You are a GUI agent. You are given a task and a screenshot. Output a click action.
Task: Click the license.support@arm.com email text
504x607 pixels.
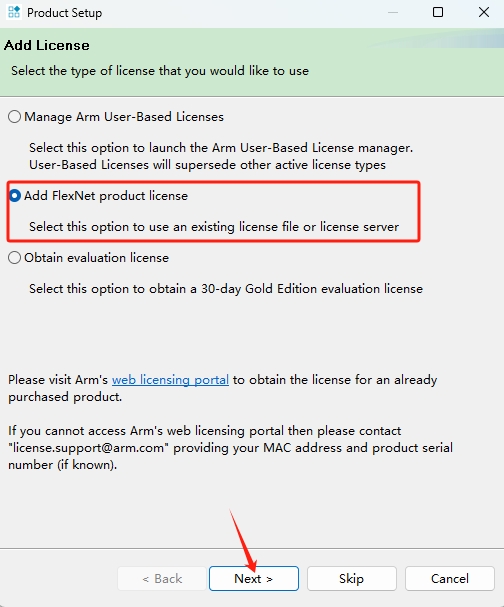coord(89,448)
